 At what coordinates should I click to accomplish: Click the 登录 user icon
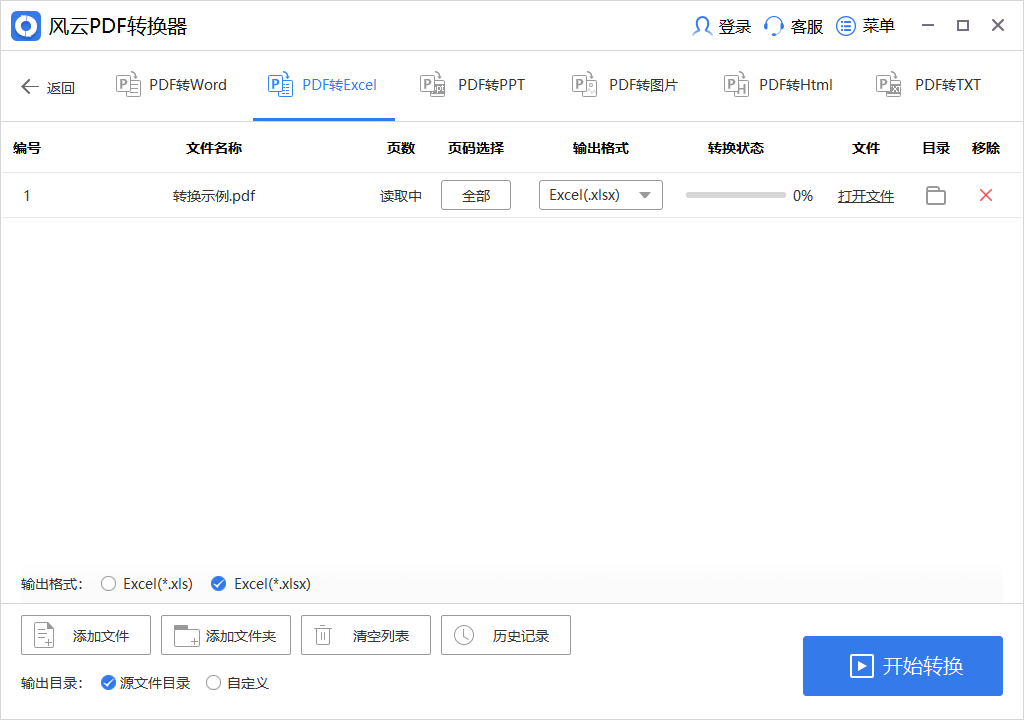coord(702,26)
